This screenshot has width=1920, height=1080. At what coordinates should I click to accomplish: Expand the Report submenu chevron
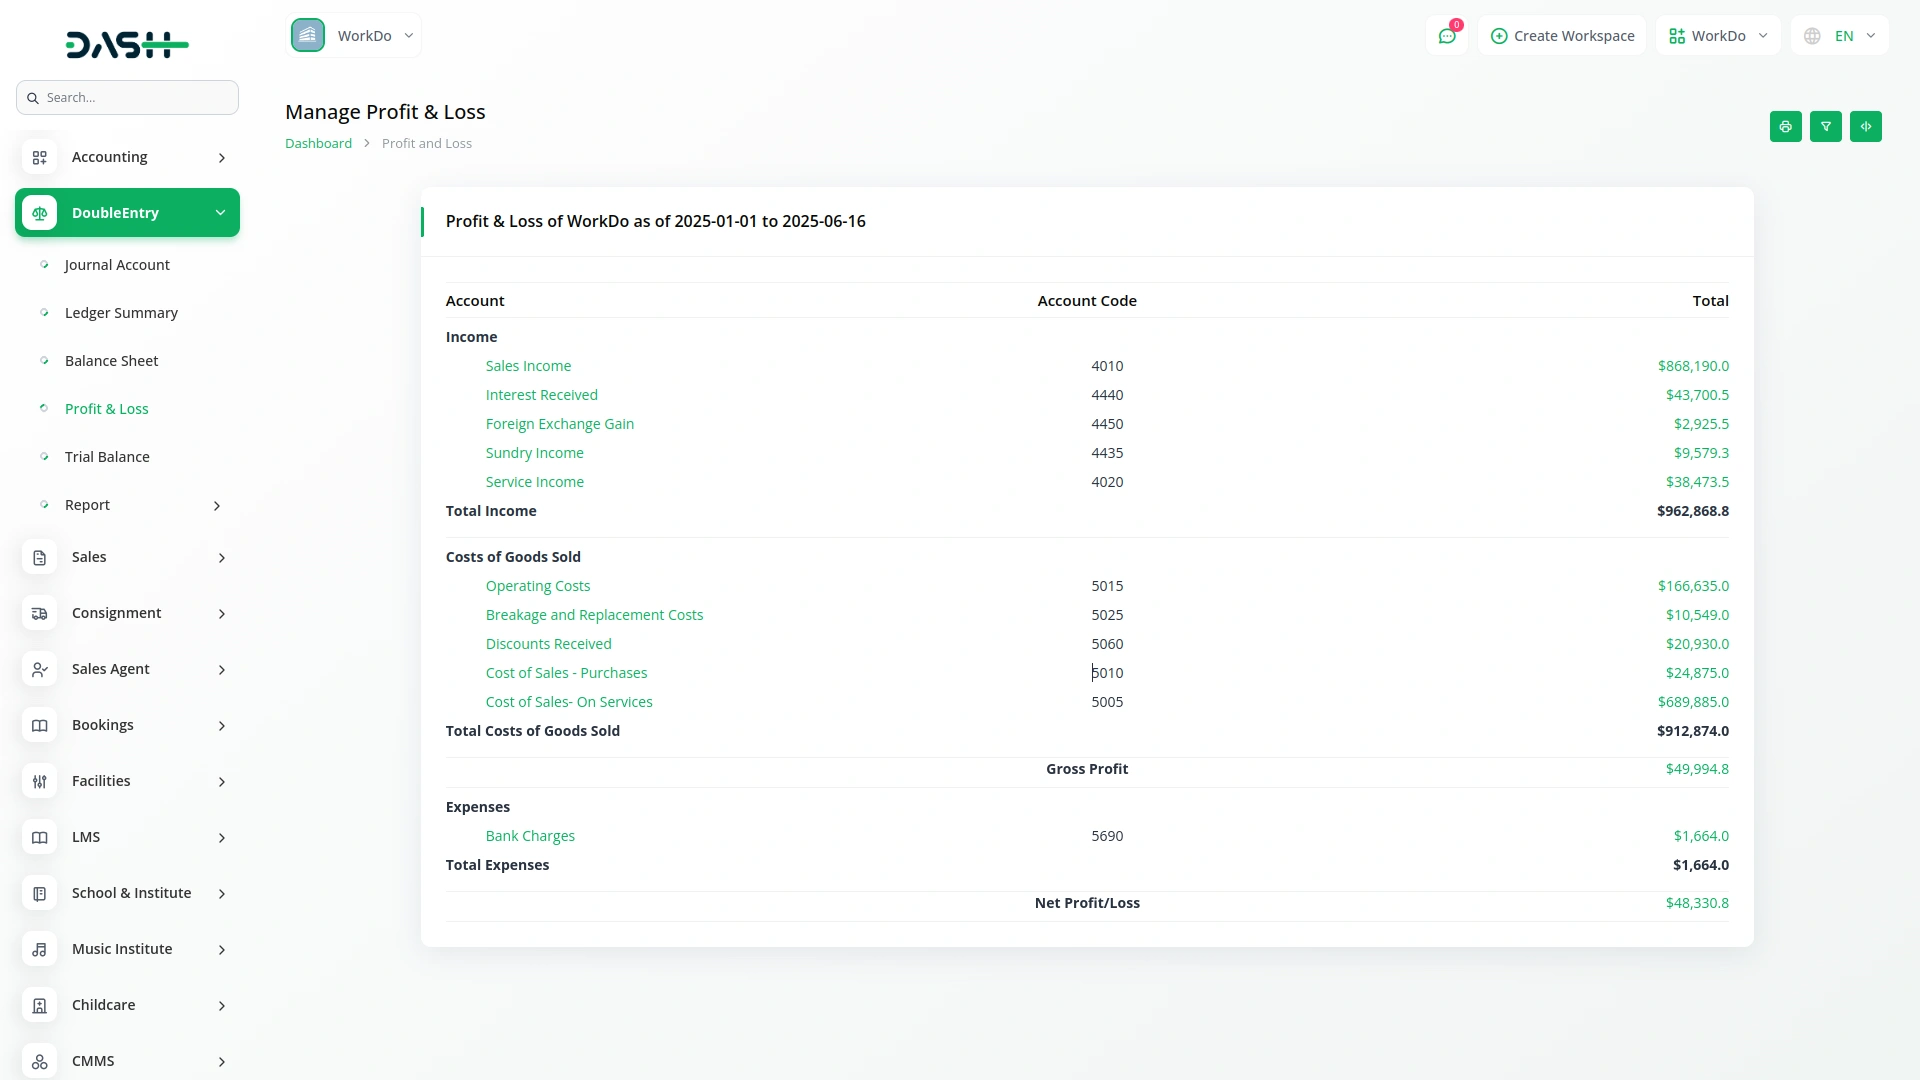(x=217, y=506)
